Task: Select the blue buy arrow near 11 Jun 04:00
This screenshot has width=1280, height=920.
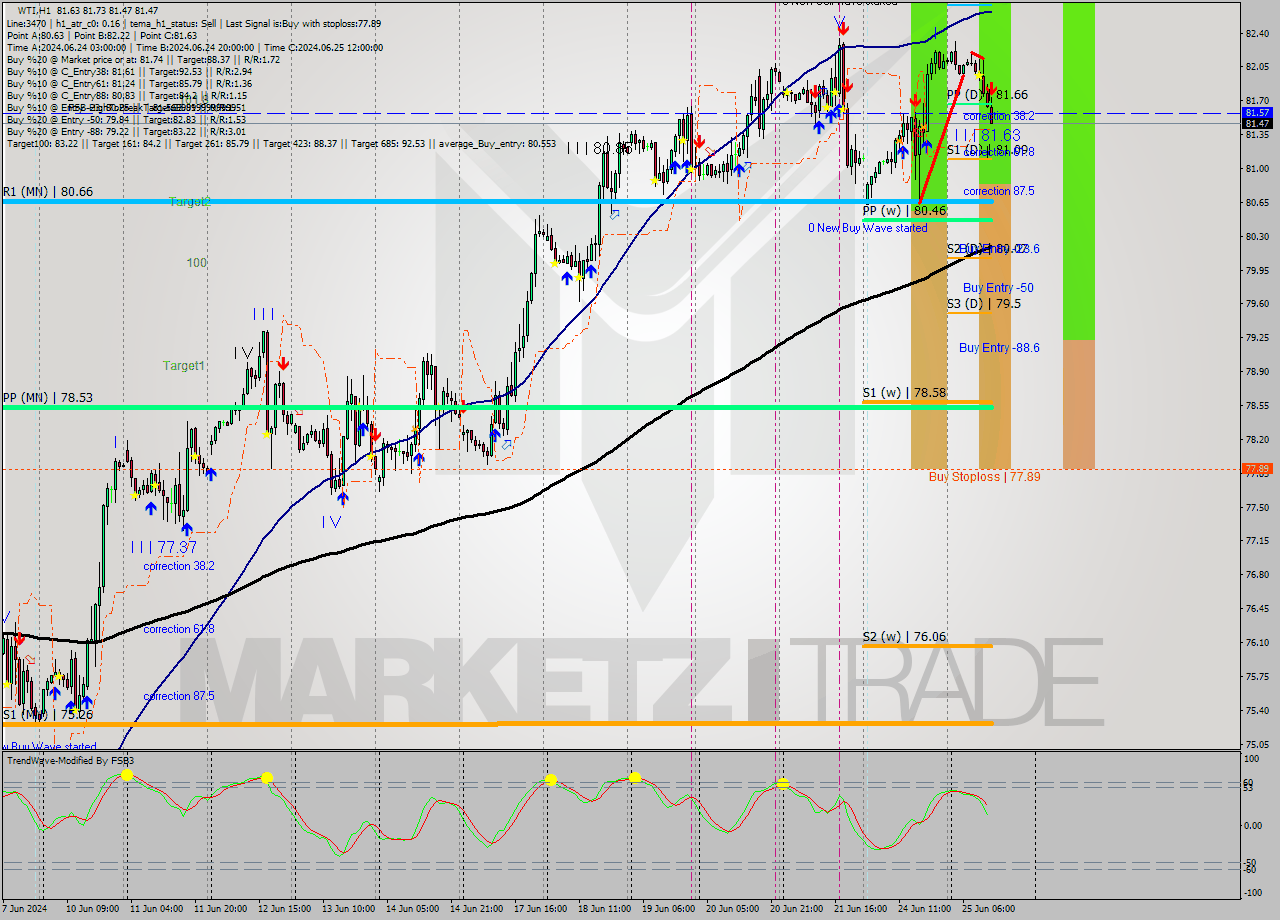Action: click(x=150, y=508)
